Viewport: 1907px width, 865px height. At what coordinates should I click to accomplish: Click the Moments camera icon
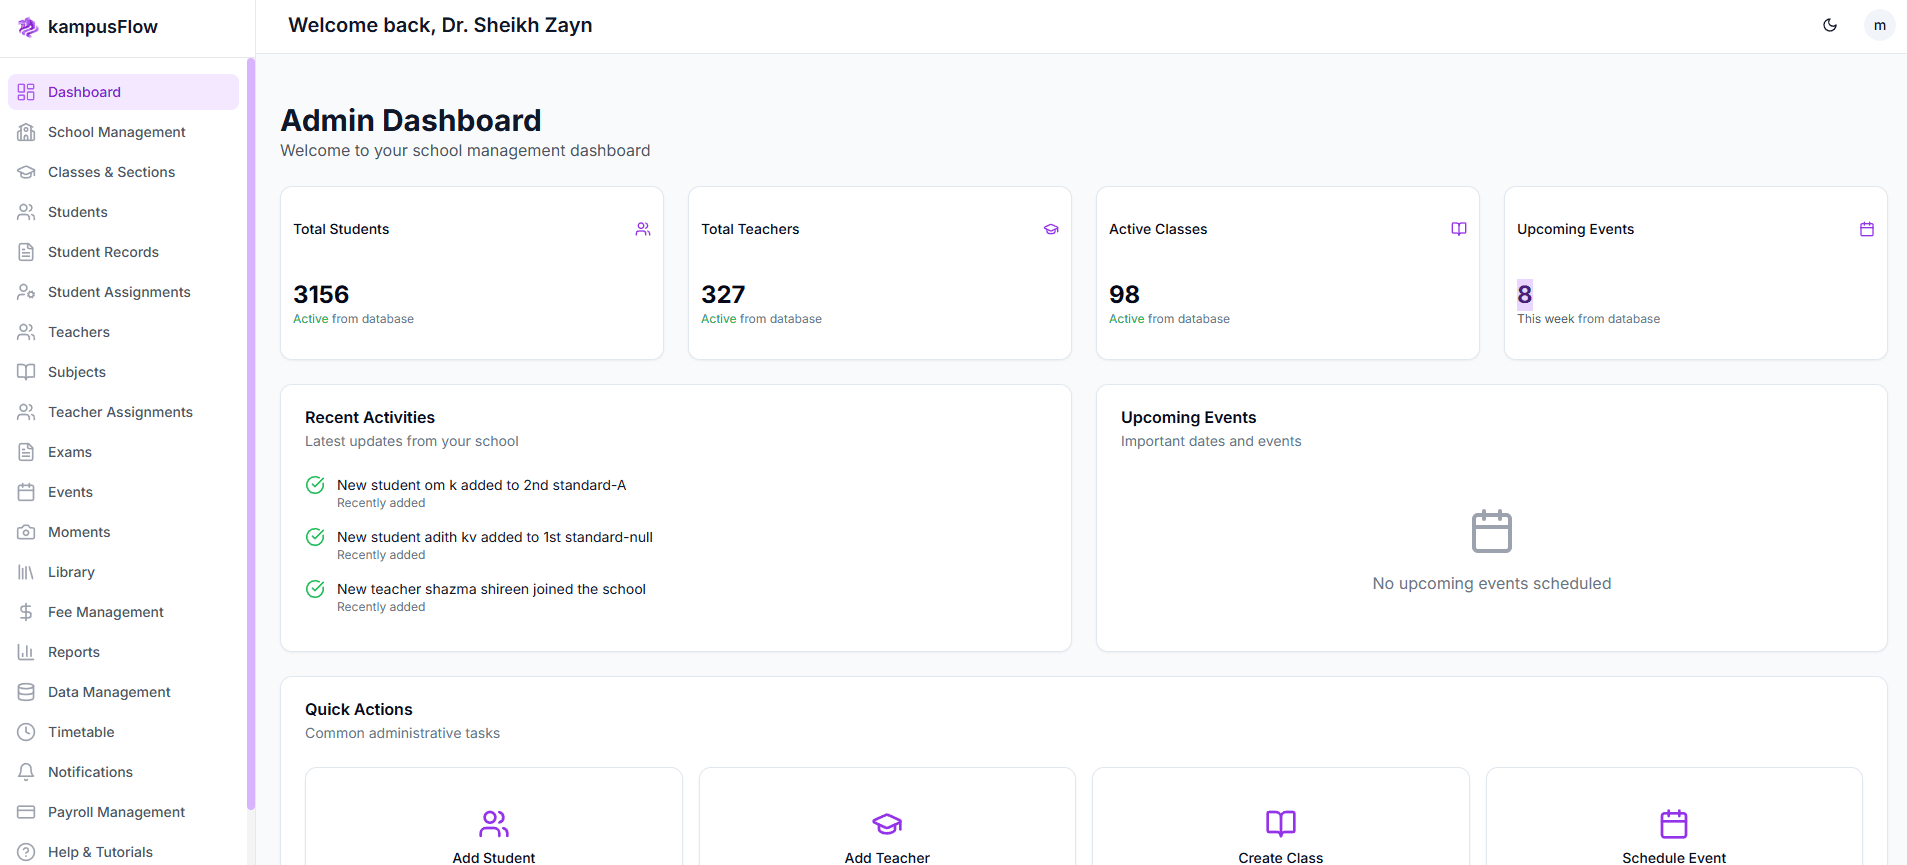[26, 532]
